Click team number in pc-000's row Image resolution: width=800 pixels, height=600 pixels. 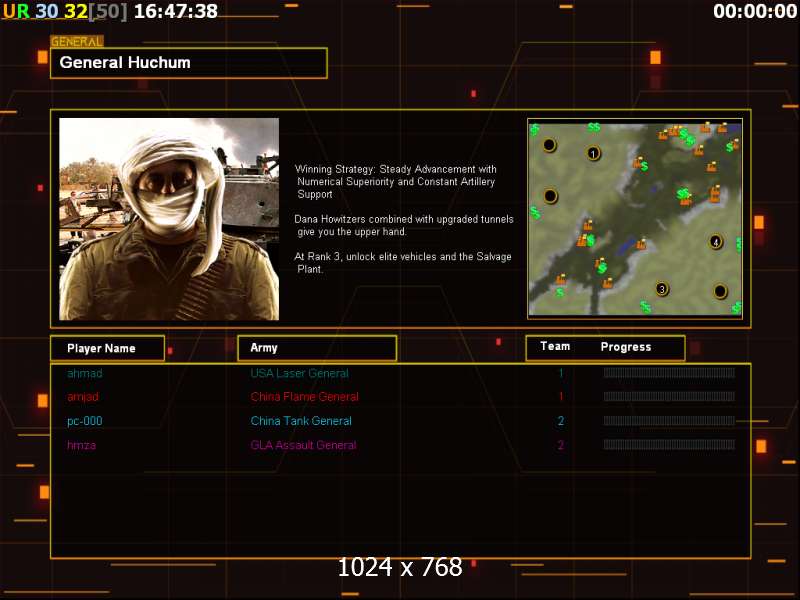561,421
